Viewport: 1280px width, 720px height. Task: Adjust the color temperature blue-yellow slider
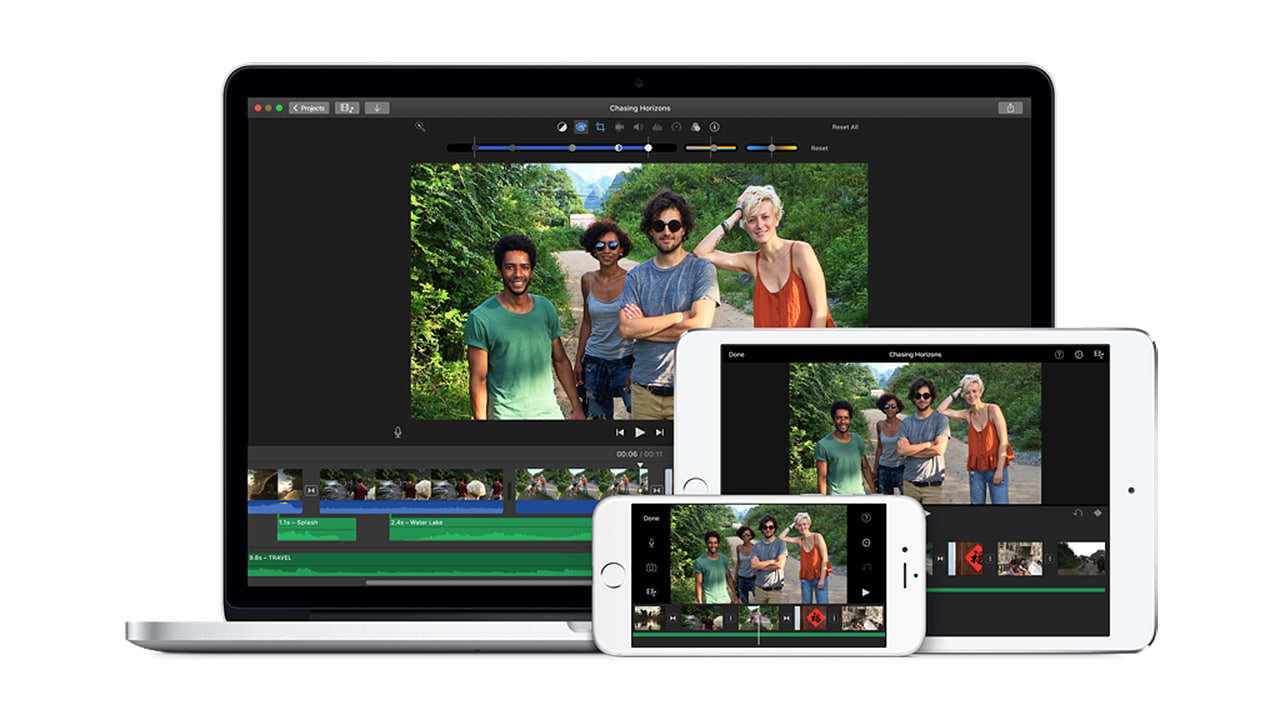click(772, 148)
